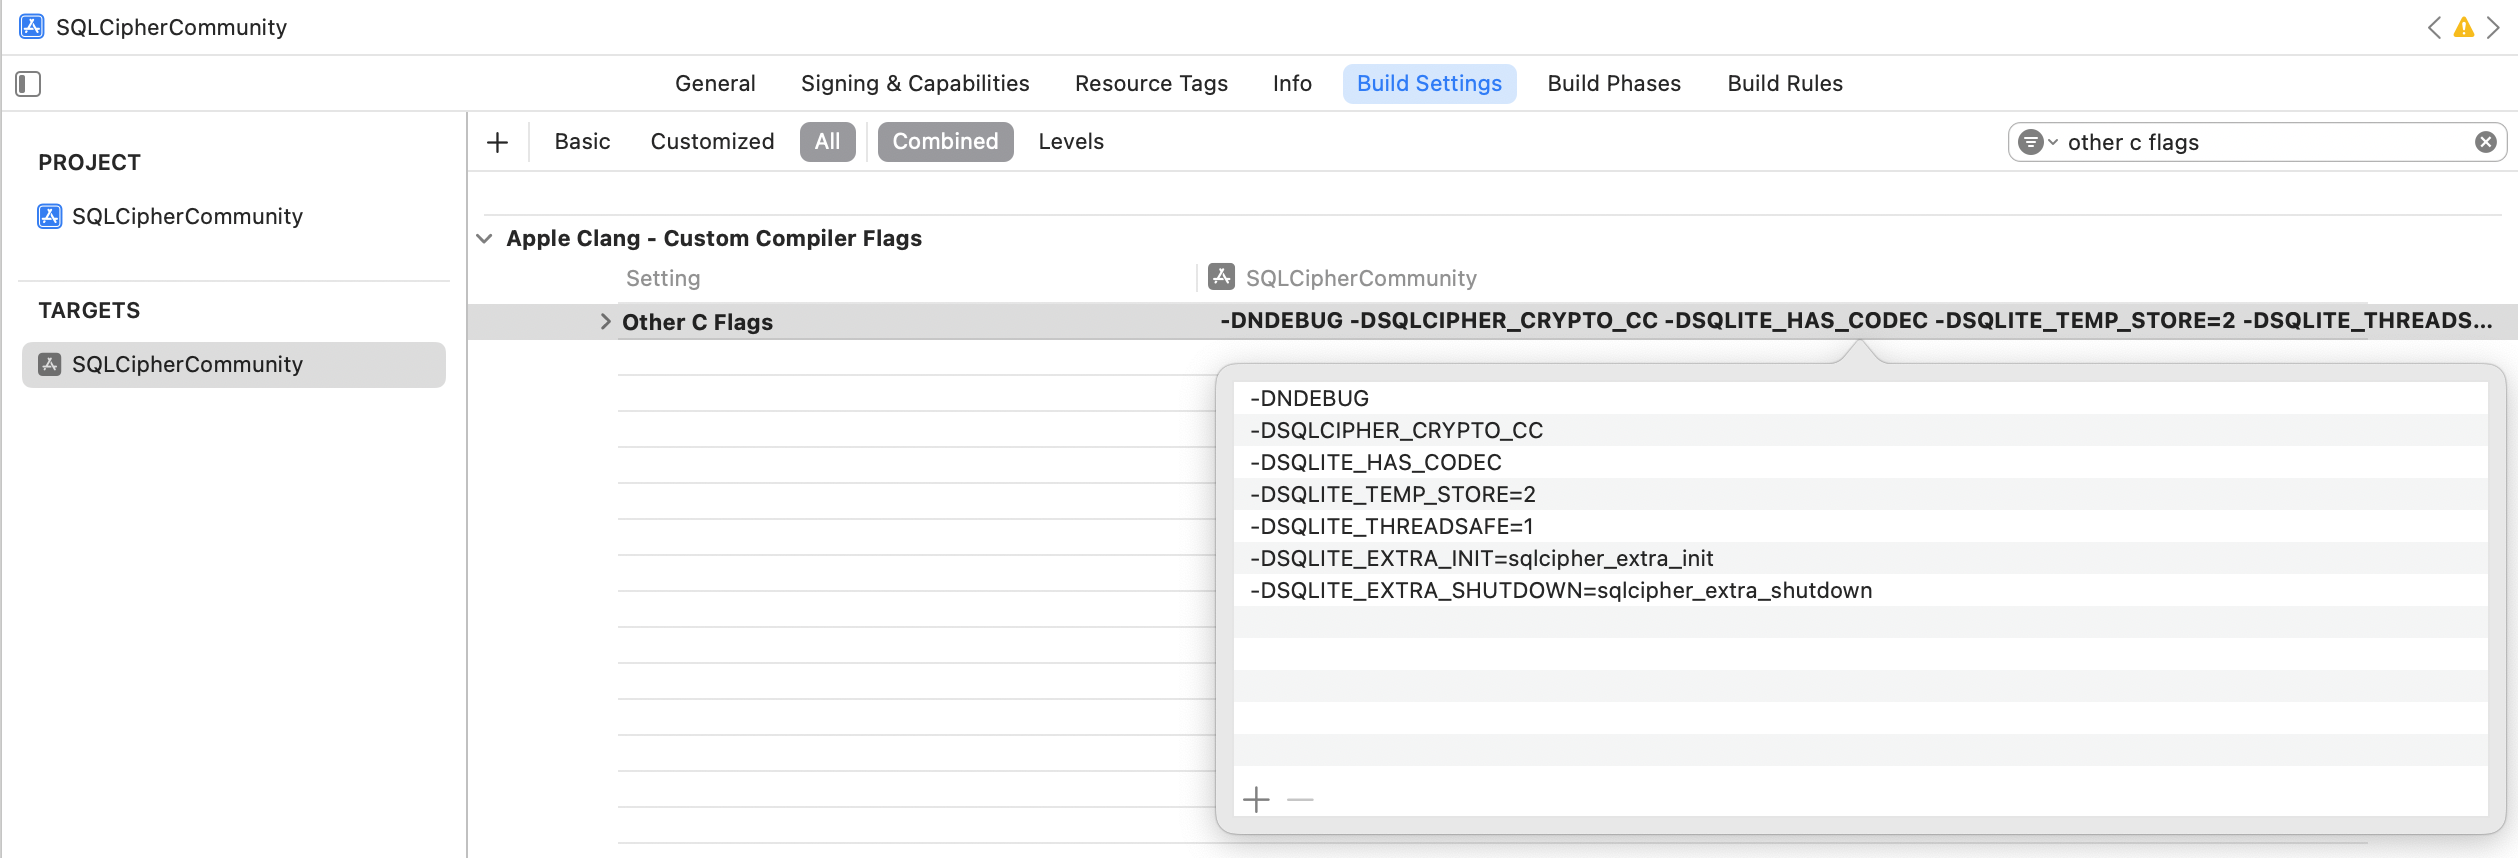Click the Setting column header

point(663,278)
